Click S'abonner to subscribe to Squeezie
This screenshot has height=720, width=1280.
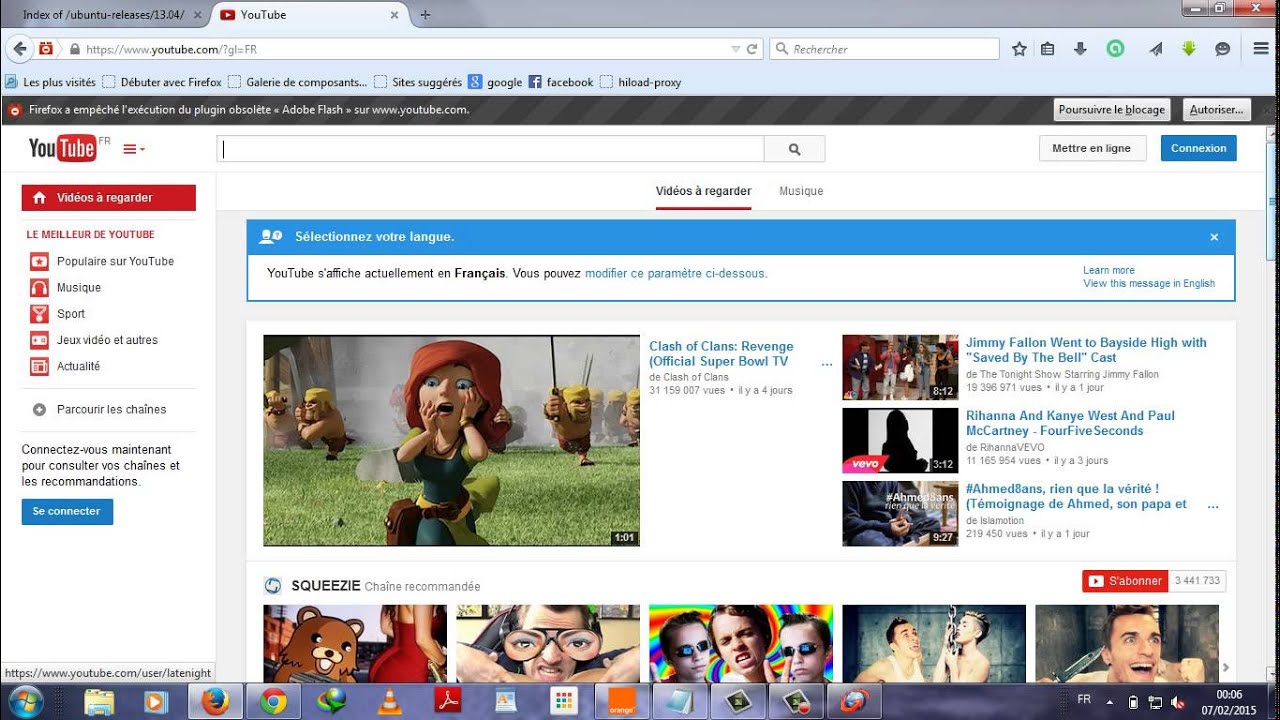tap(1125, 581)
